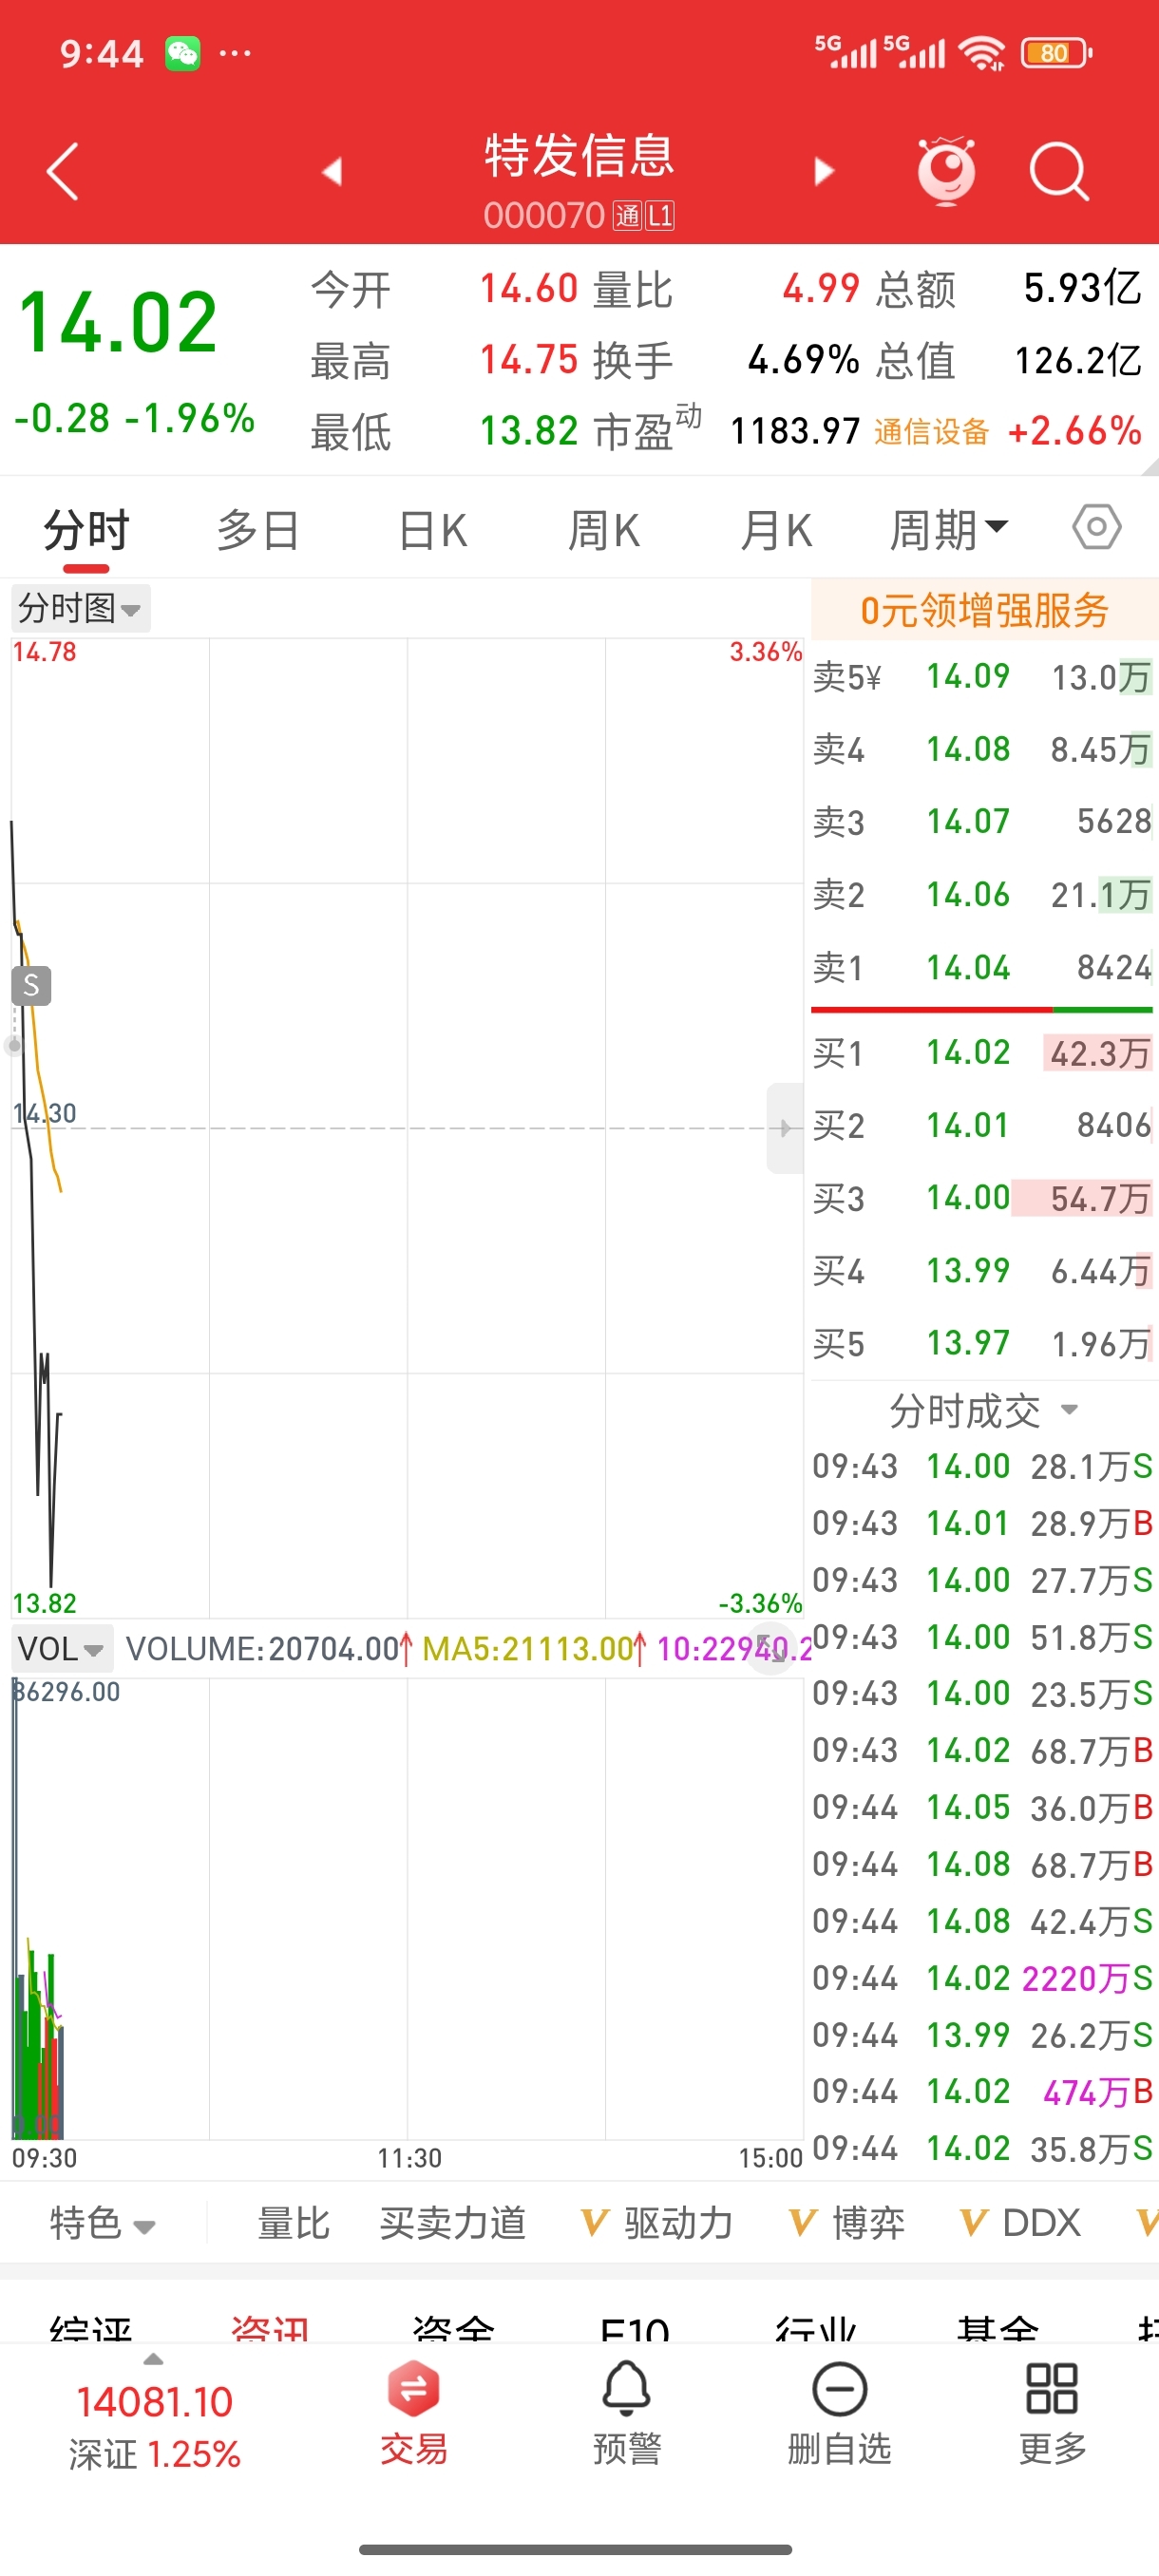The width and height of the screenshot is (1159, 2576).
Task: Switch to the 月K tab
Action: coord(776,530)
